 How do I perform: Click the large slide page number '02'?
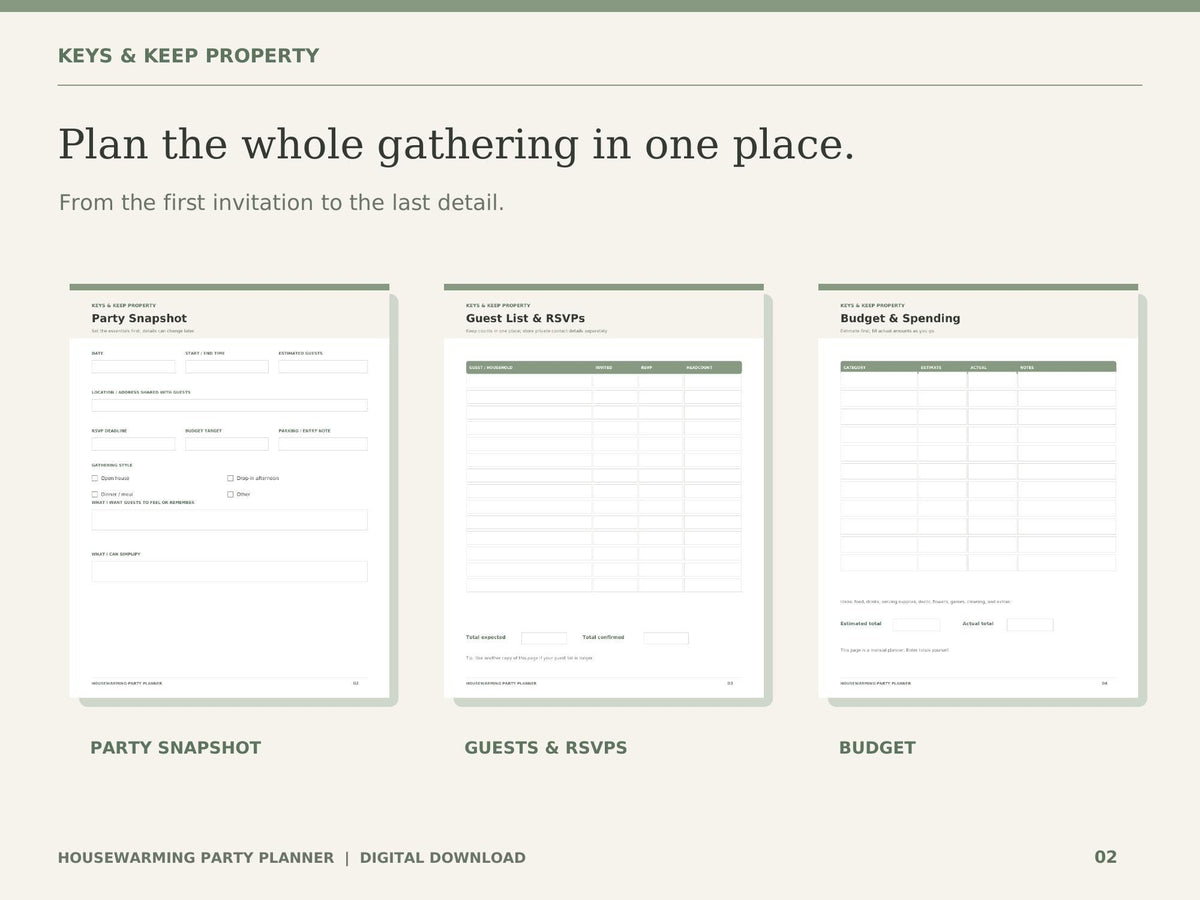coord(1105,857)
